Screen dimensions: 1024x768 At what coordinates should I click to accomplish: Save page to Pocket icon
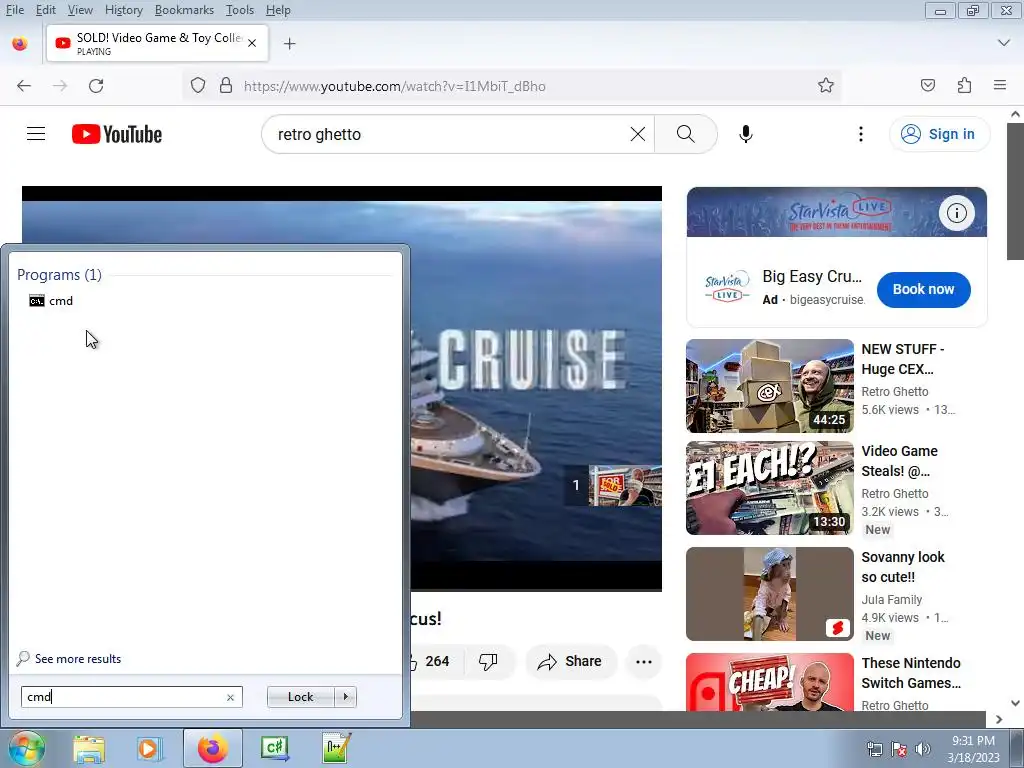(x=927, y=86)
